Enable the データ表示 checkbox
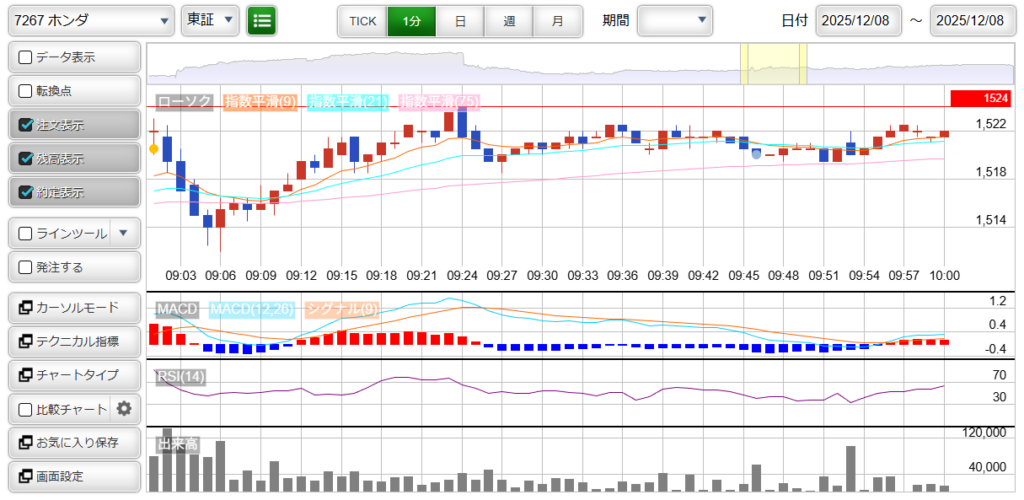1024x500 pixels. point(26,57)
